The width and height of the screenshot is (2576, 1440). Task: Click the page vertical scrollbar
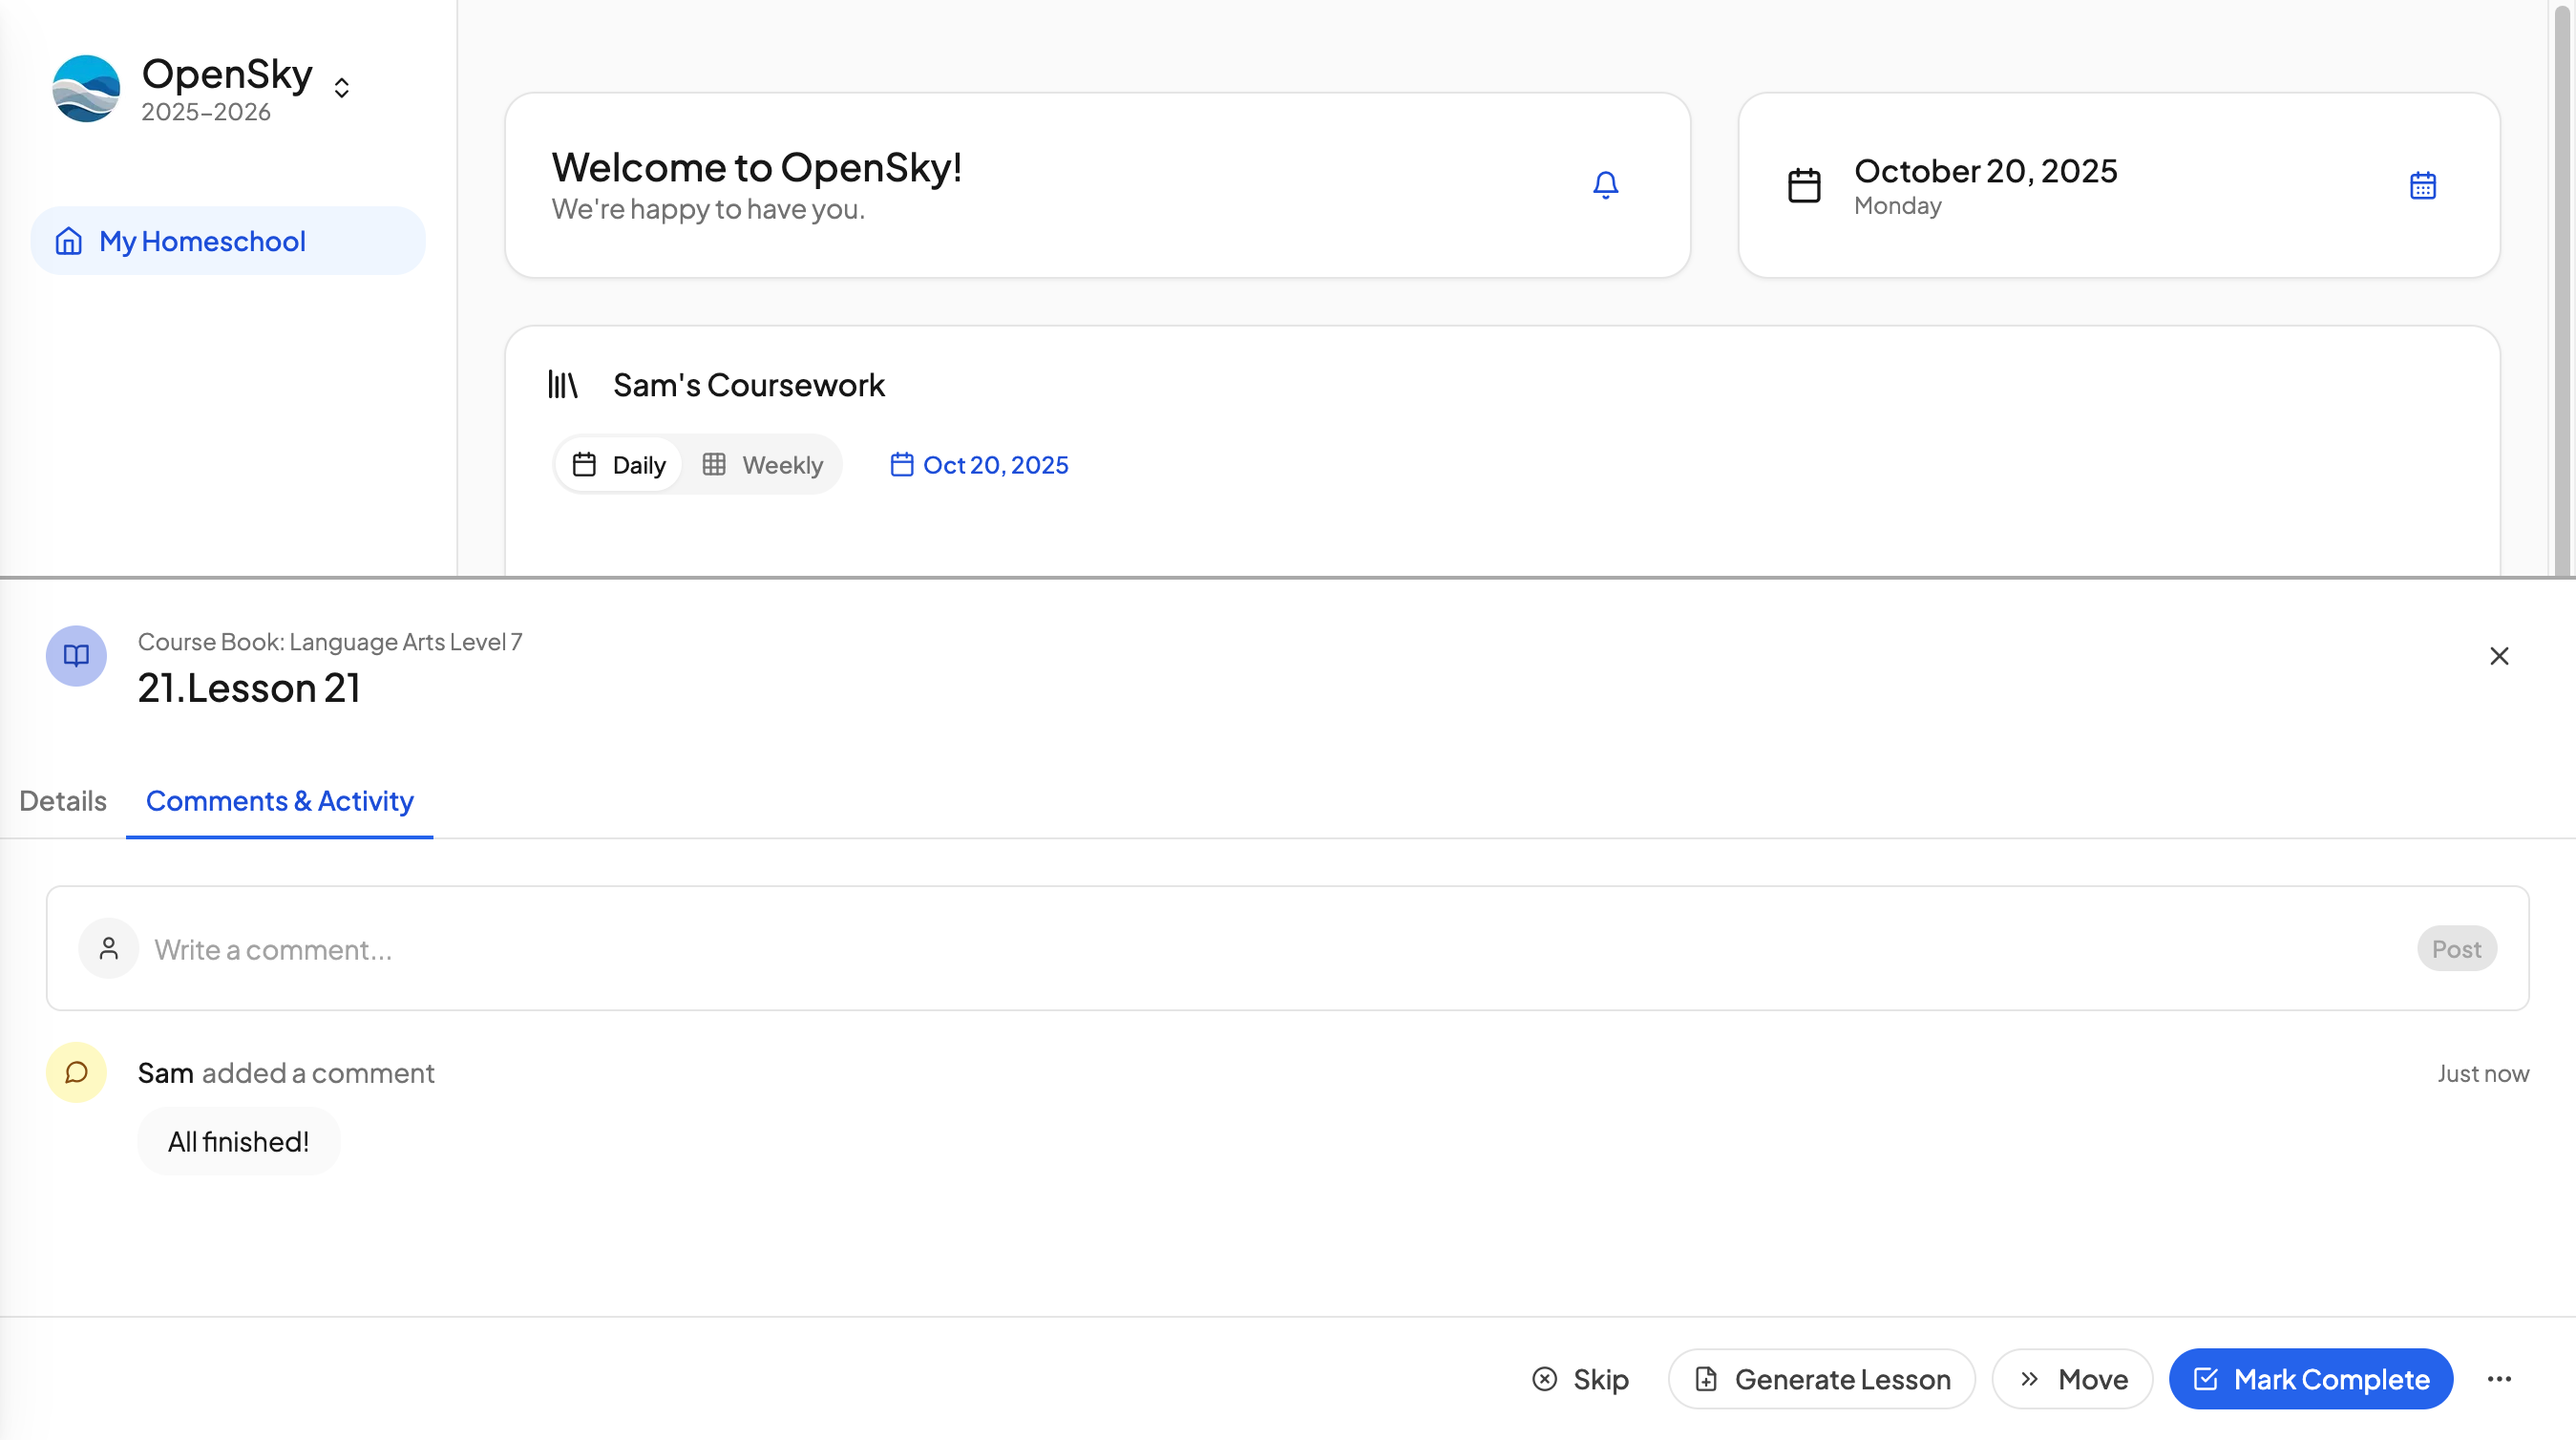tap(2564, 288)
